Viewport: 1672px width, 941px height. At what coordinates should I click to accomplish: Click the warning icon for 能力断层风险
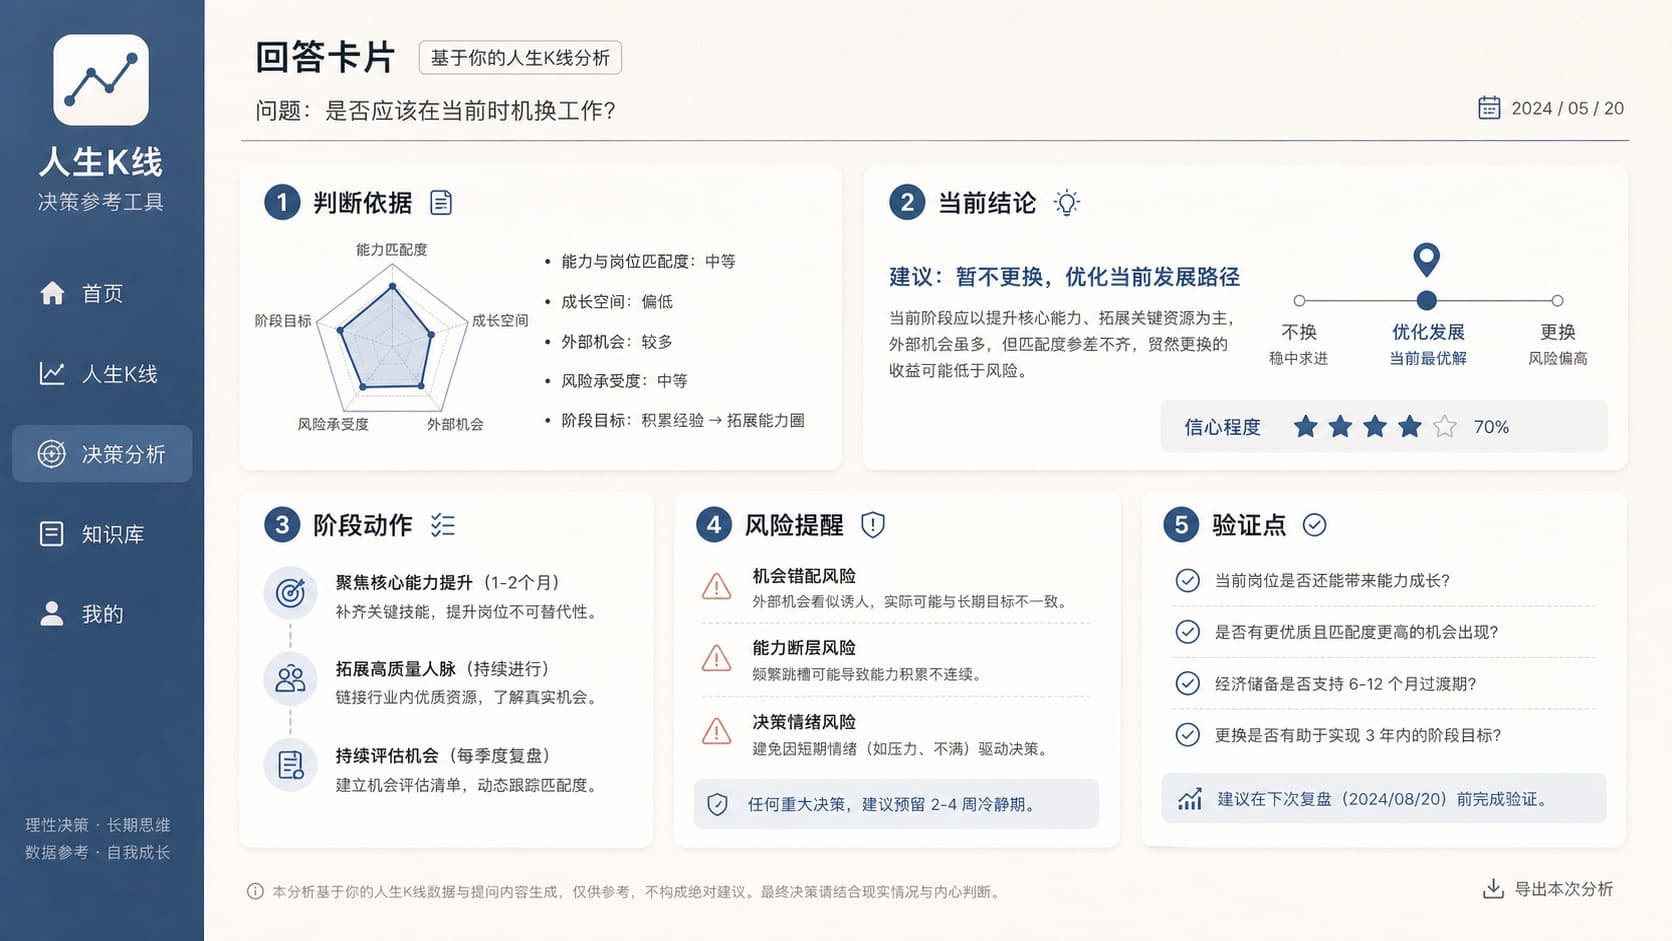click(716, 659)
